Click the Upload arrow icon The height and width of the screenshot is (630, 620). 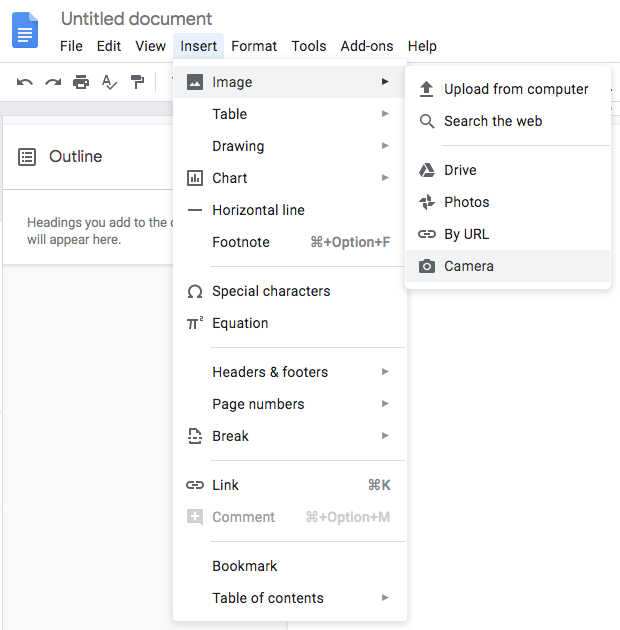pos(426,89)
